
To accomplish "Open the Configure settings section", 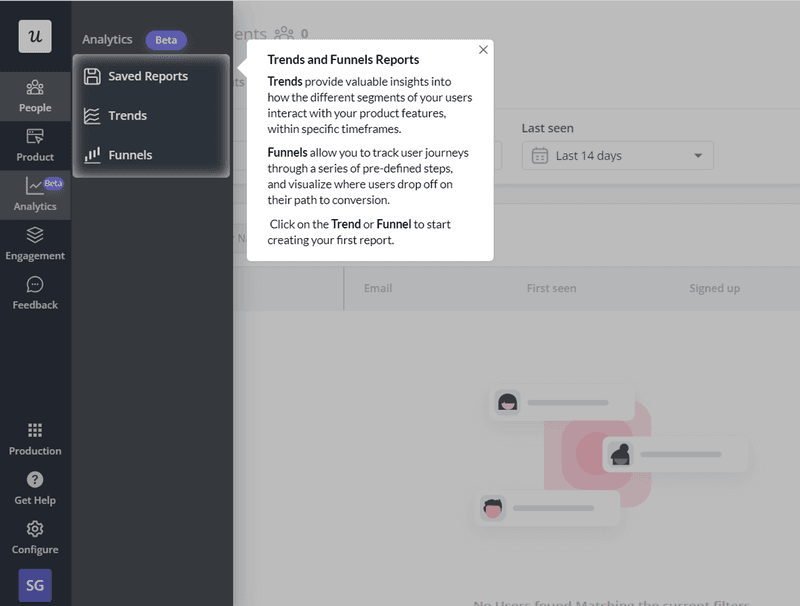I will click(x=35, y=540).
